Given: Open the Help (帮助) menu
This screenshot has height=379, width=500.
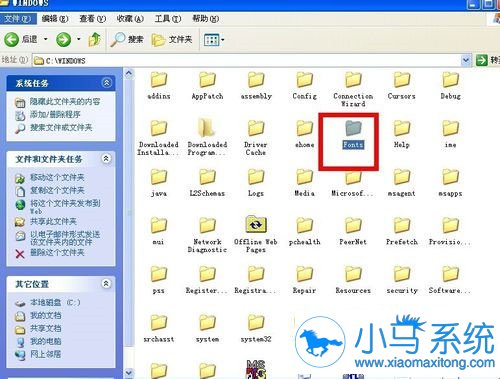Looking at the screenshot, I should coord(205,19).
